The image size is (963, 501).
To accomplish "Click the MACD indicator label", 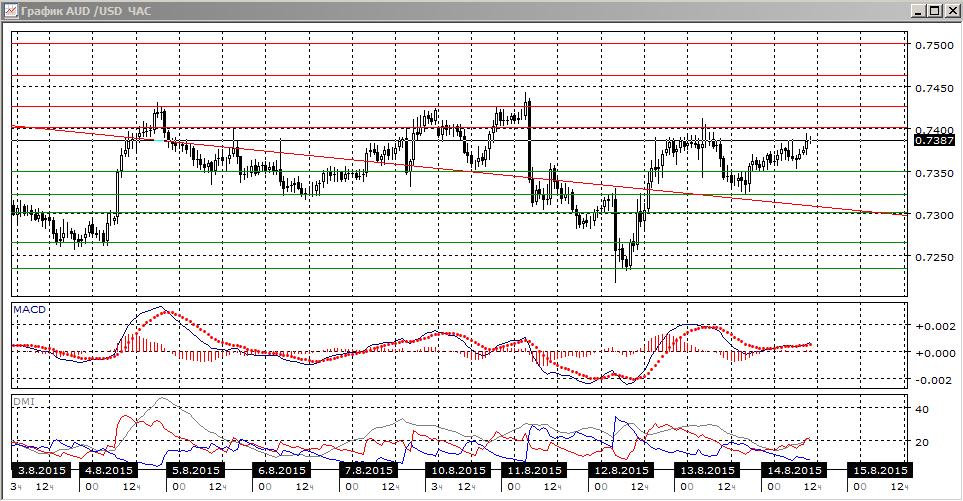I will point(29,309).
